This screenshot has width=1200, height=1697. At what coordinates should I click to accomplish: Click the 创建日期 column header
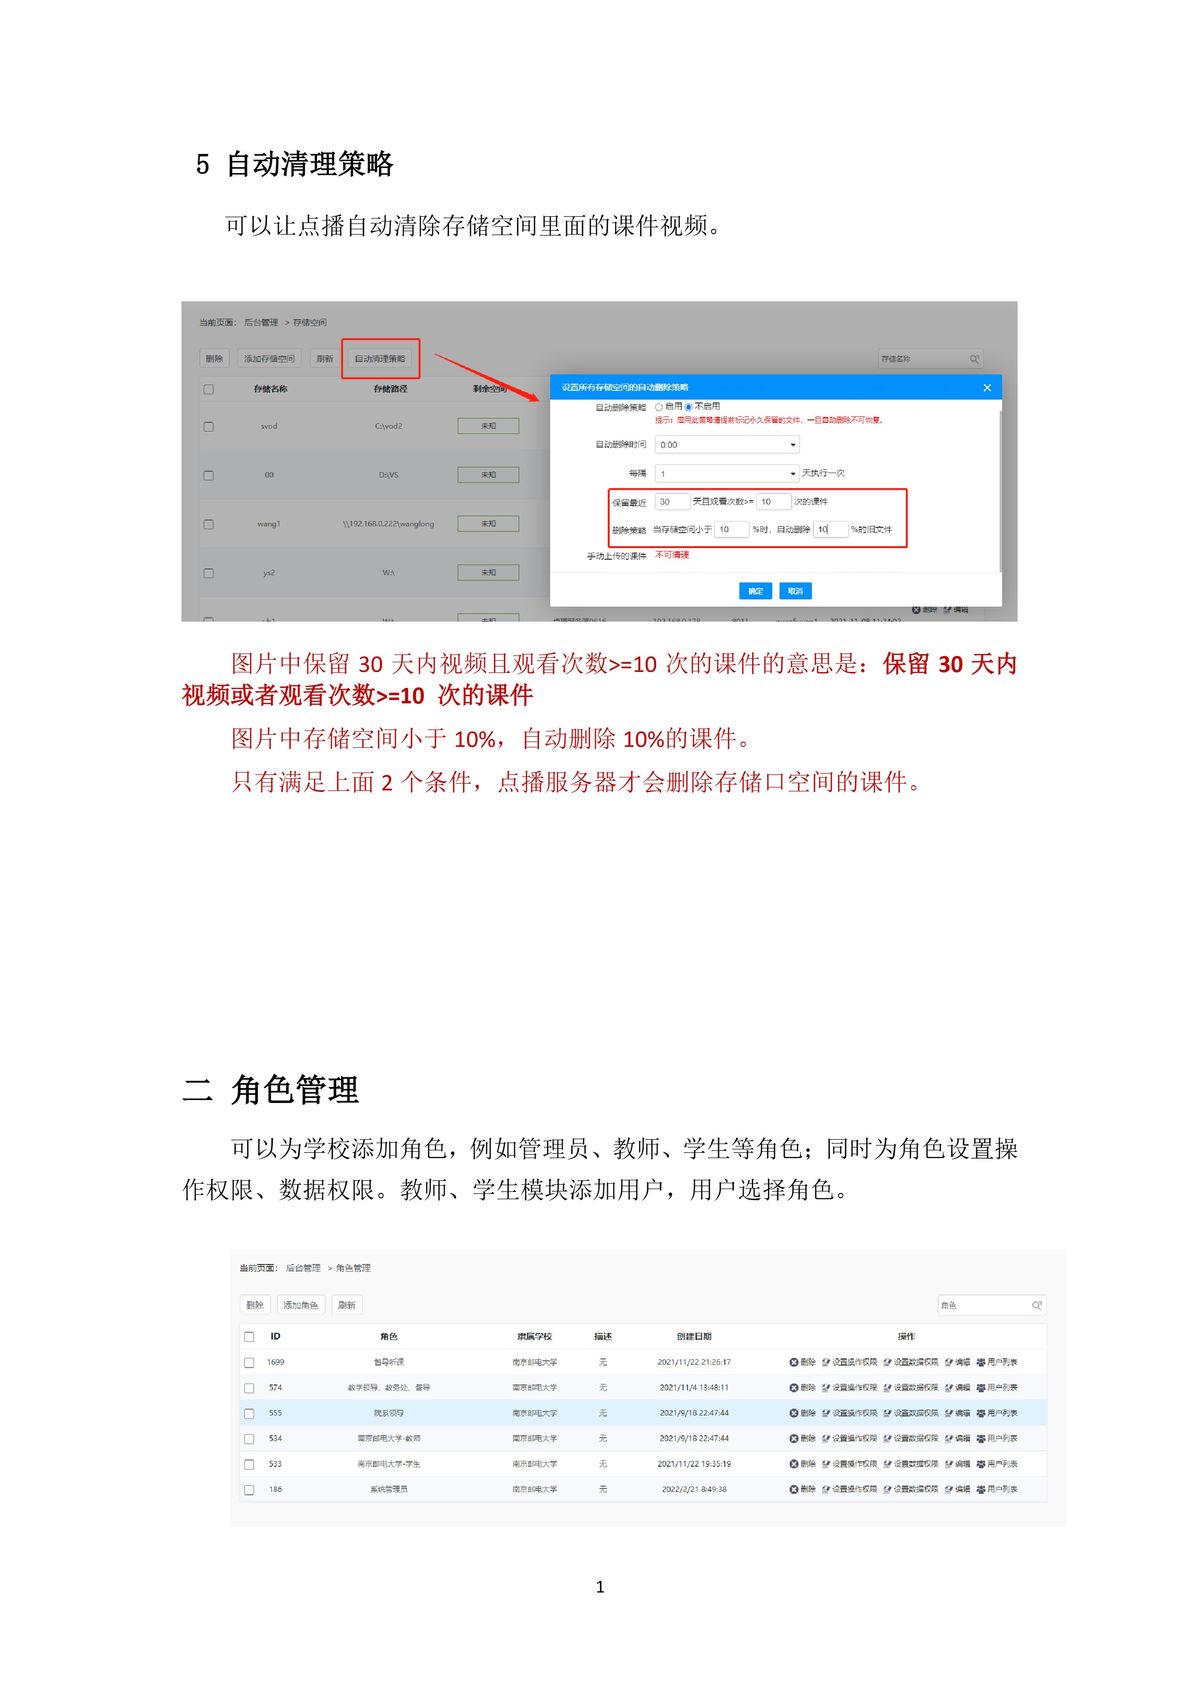(694, 1337)
